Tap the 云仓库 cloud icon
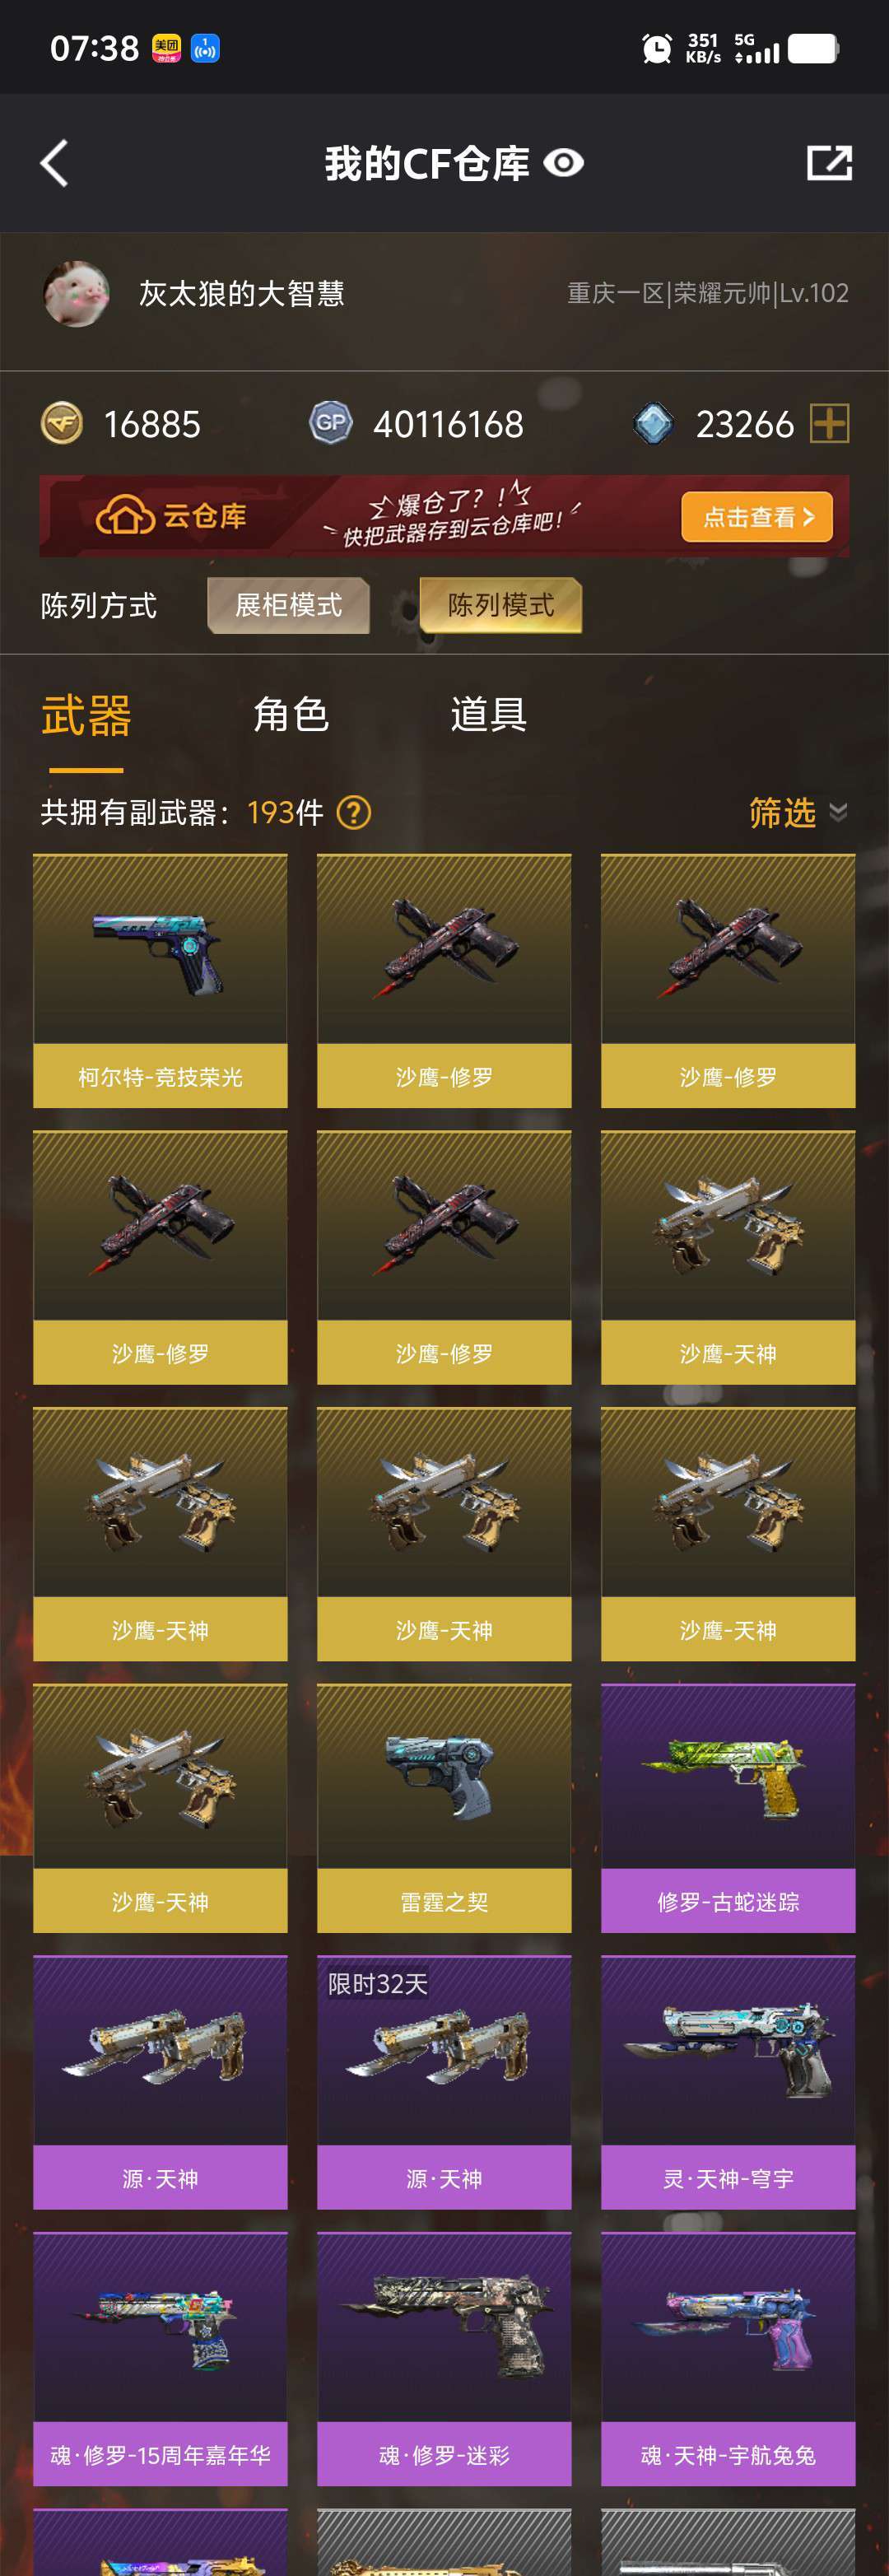The width and height of the screenshot is (889, 2576). coord(125,516)
